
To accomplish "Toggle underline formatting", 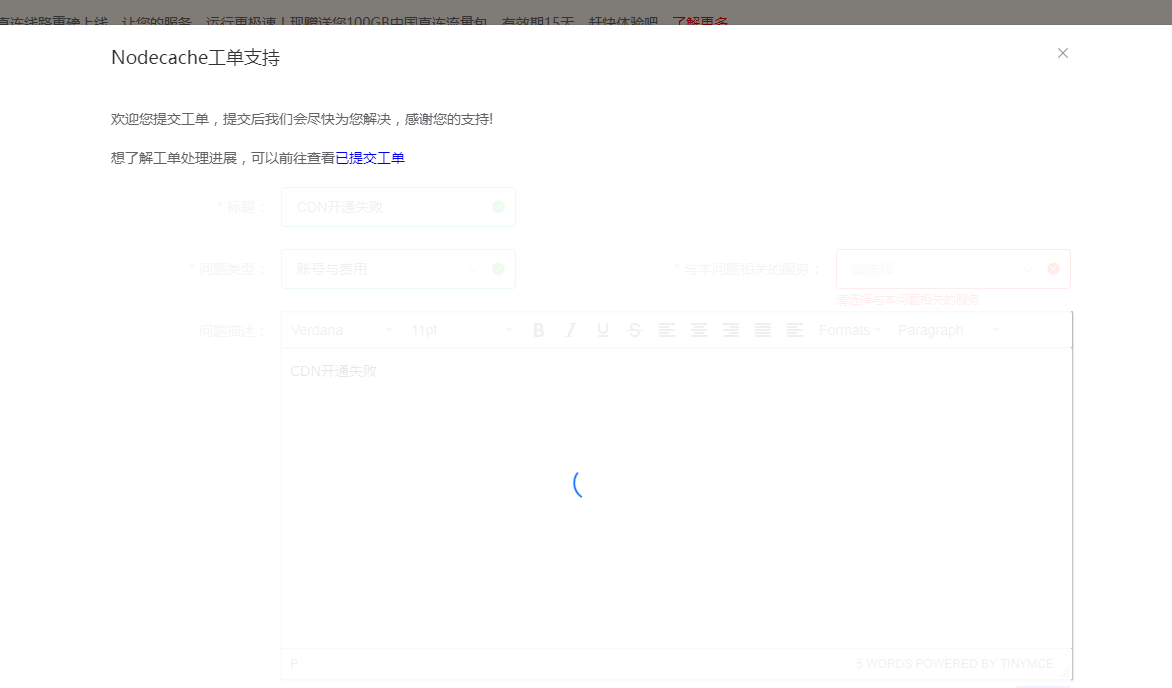I will click(602, 331).
